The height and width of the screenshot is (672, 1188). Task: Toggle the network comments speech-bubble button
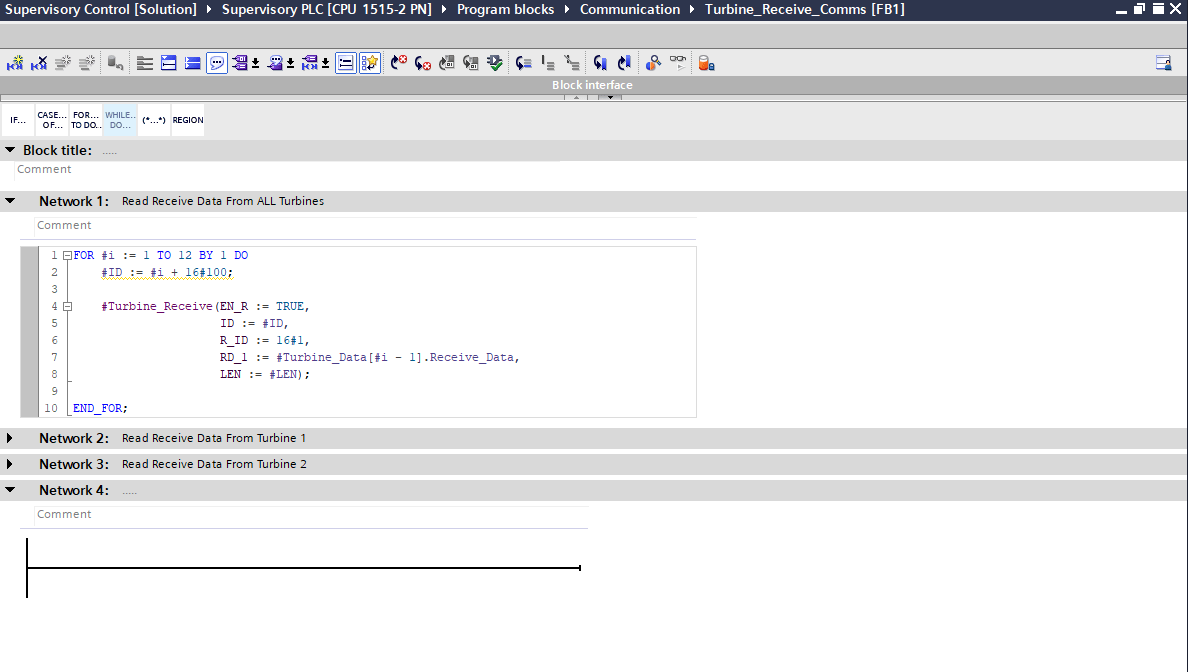point(216,63)
